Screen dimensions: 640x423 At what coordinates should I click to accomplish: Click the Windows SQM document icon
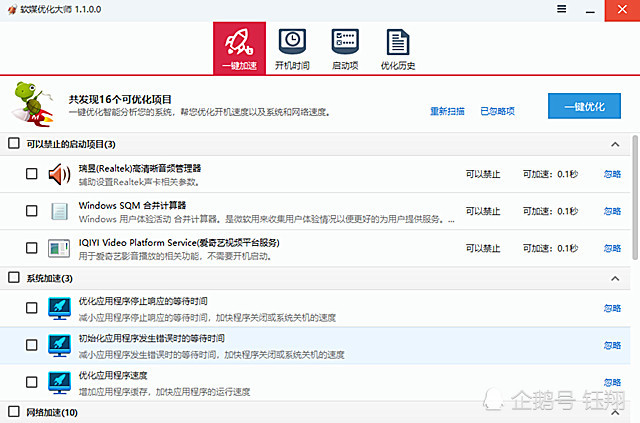coord(60,212)
